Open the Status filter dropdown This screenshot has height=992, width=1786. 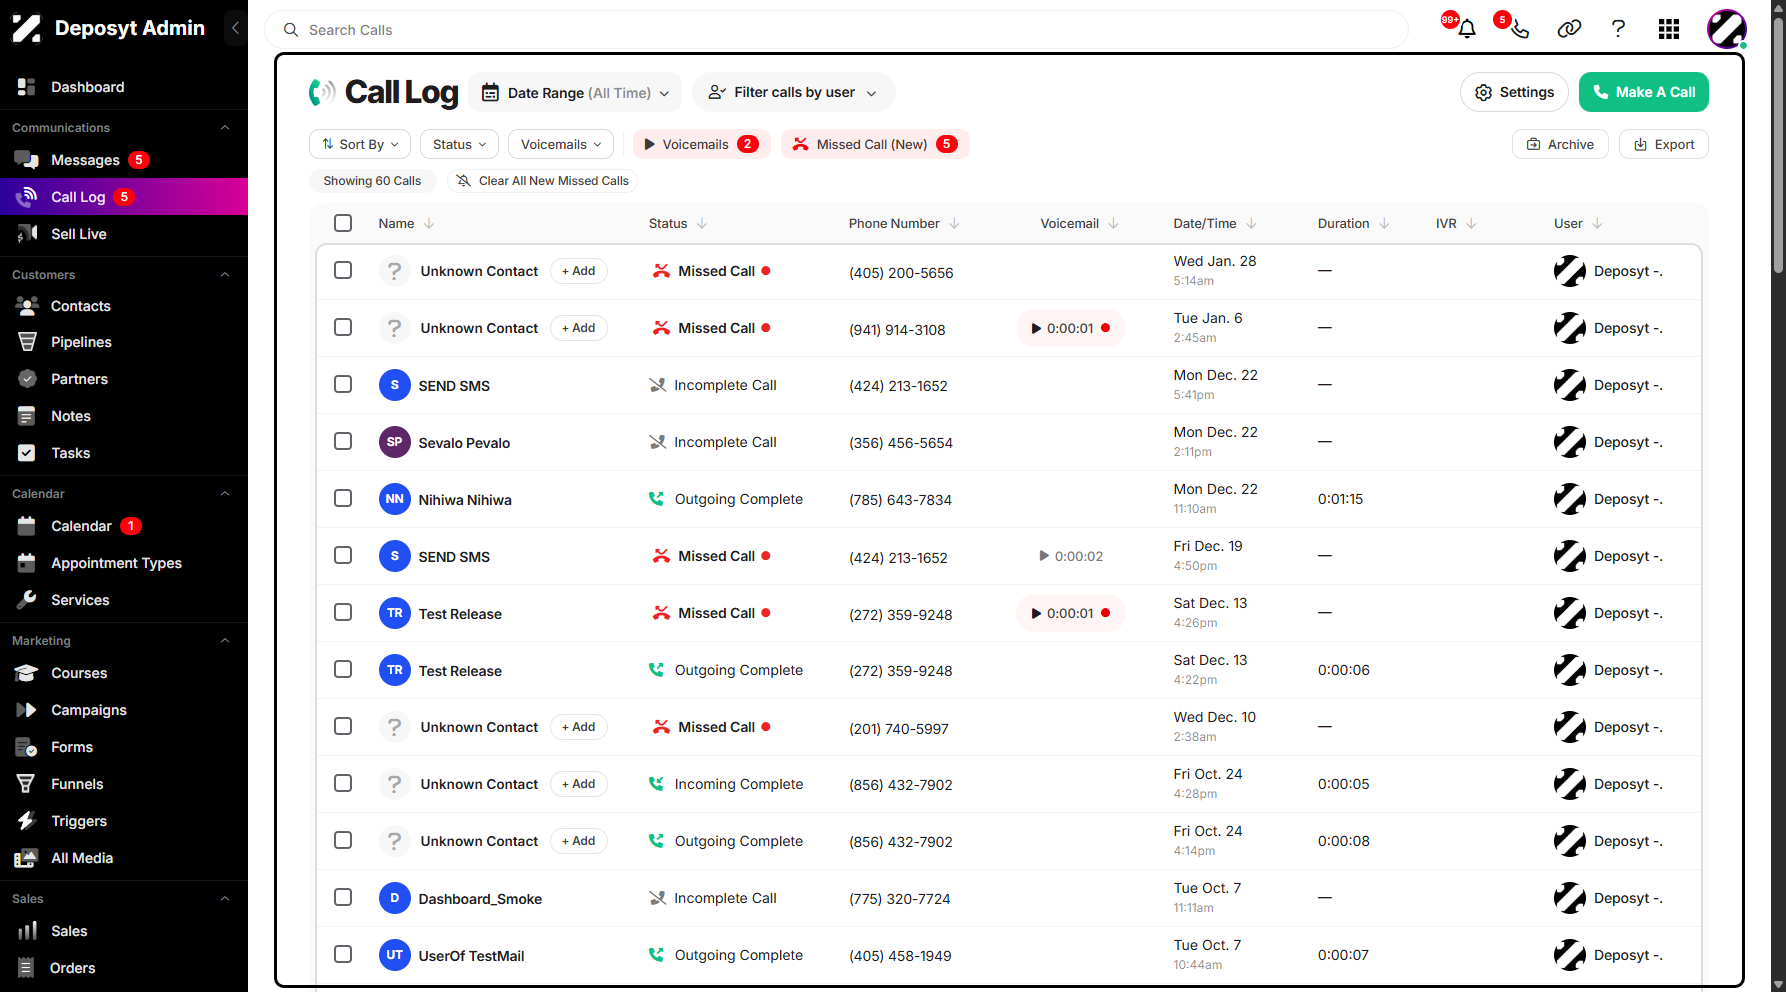coord(459,144)
